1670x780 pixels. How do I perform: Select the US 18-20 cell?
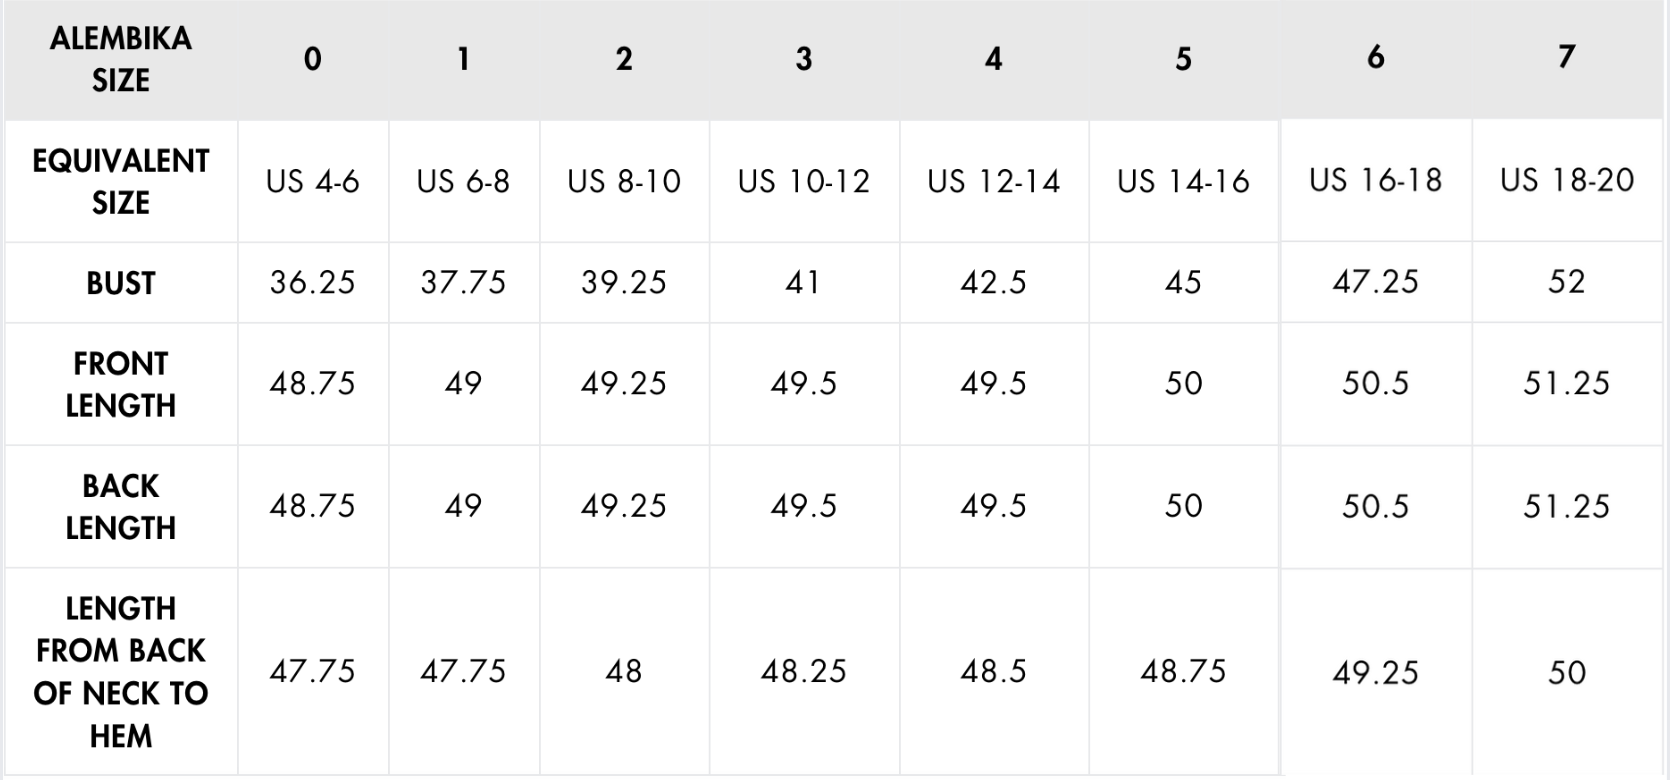(1567, 180)
